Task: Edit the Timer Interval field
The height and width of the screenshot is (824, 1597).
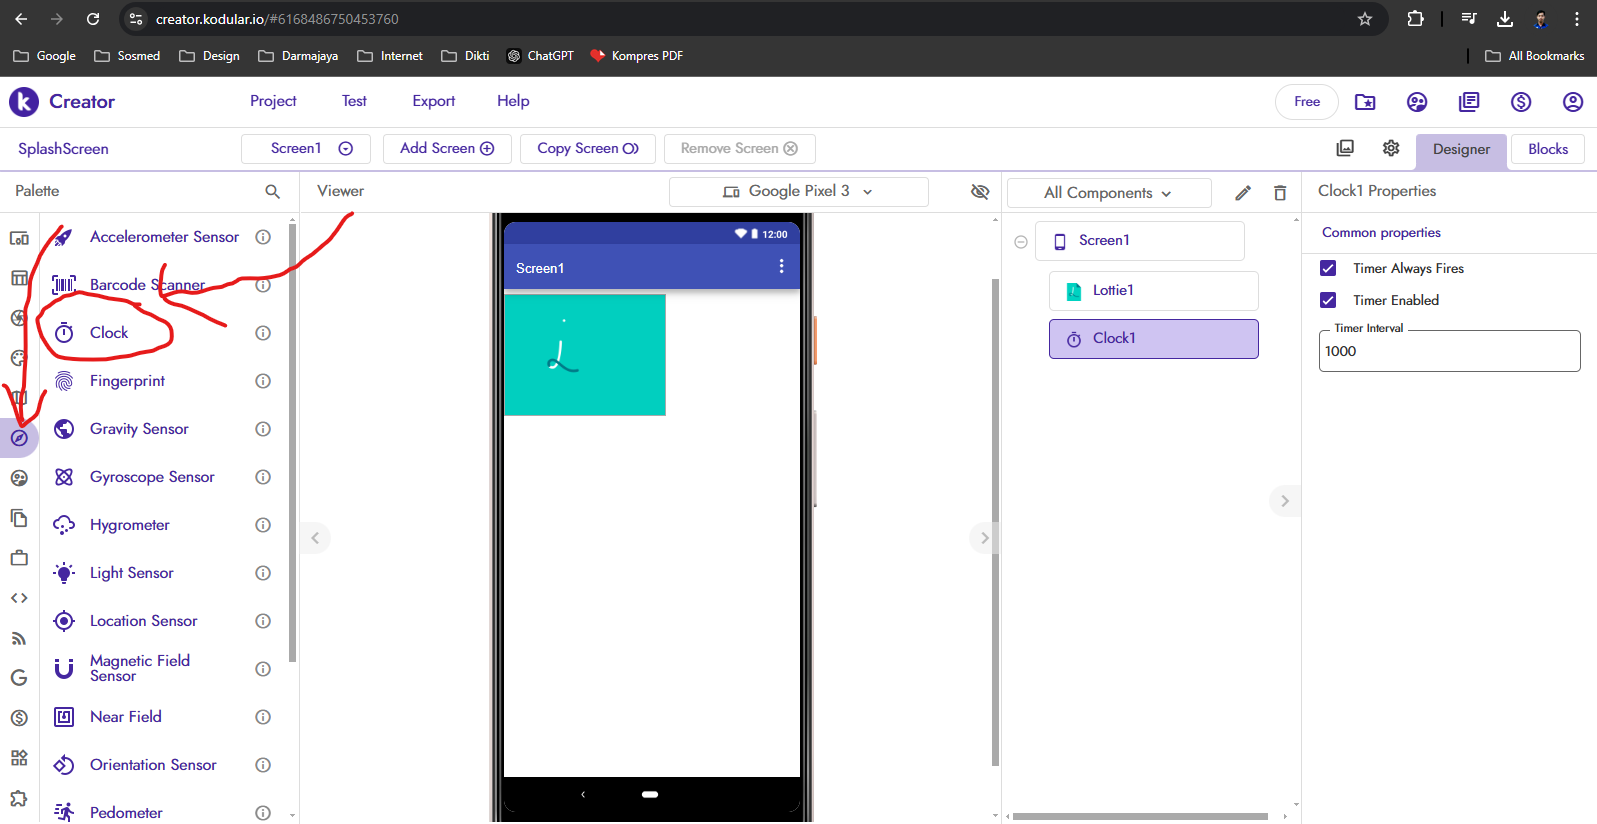Action: tap(1449, 351)
